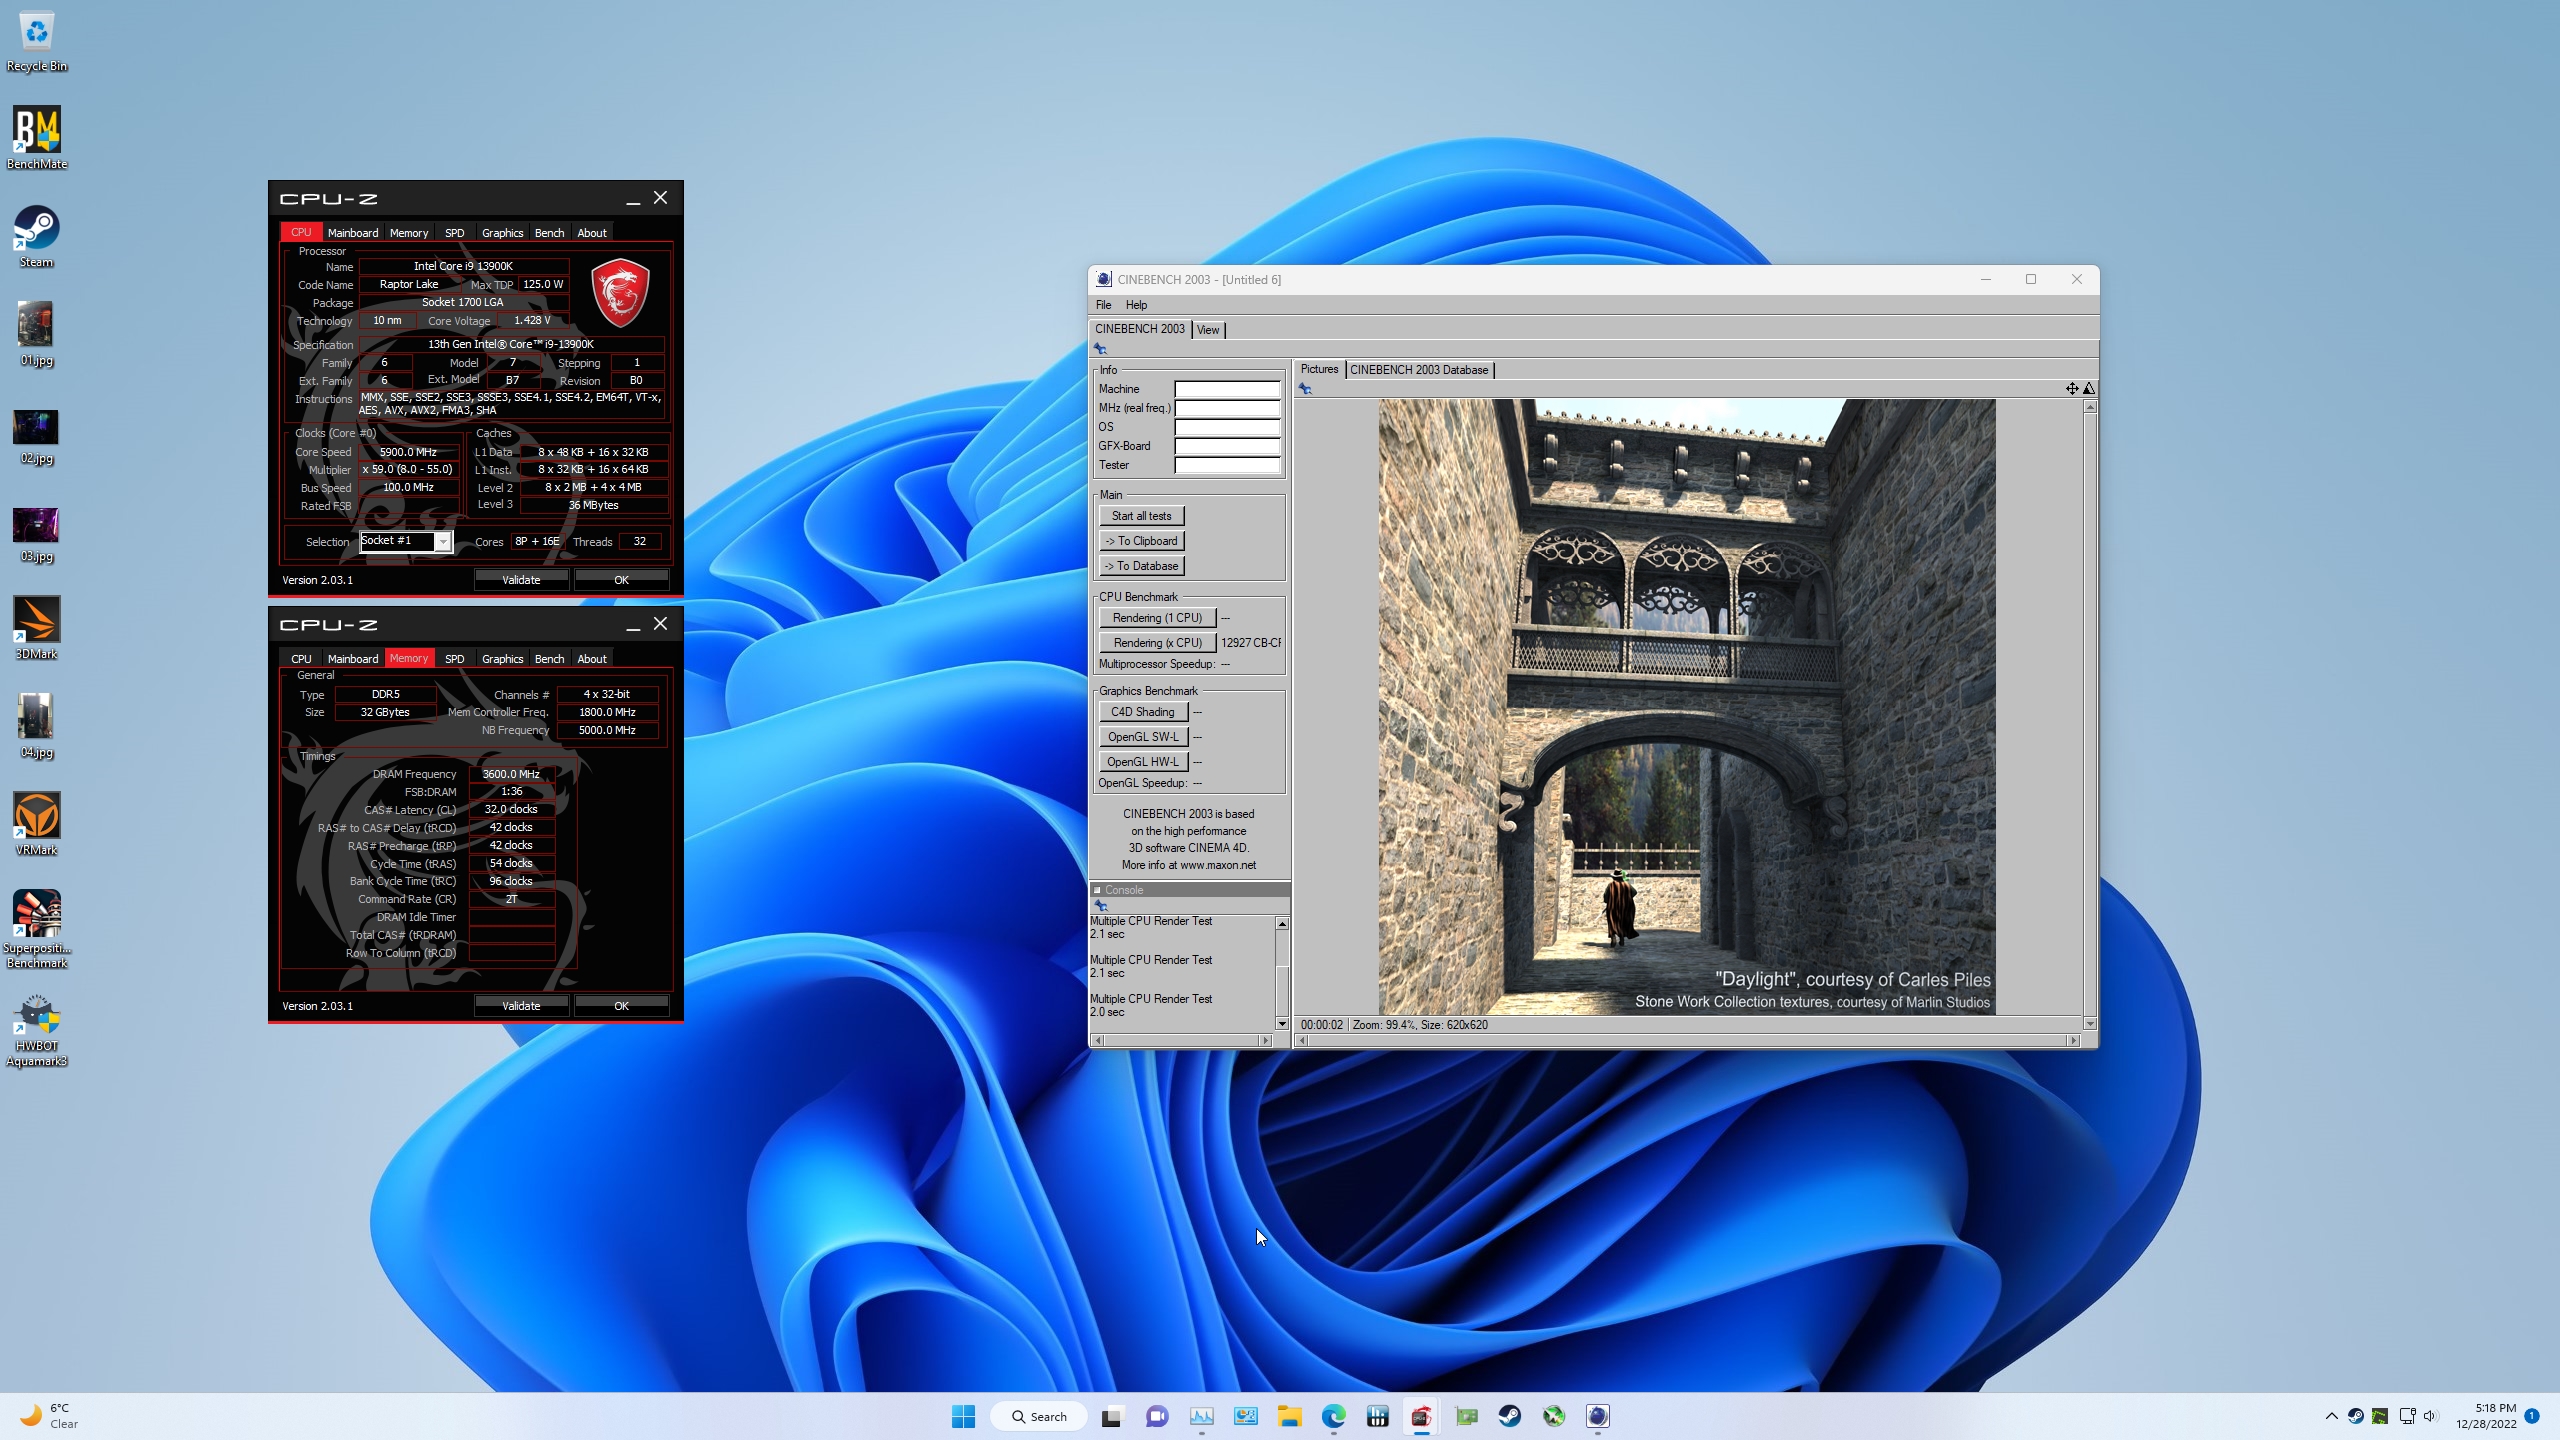Run the Rendering (x CPU) benchmark
This screenshot has height=1440, width=2560.
[1157, 643]
